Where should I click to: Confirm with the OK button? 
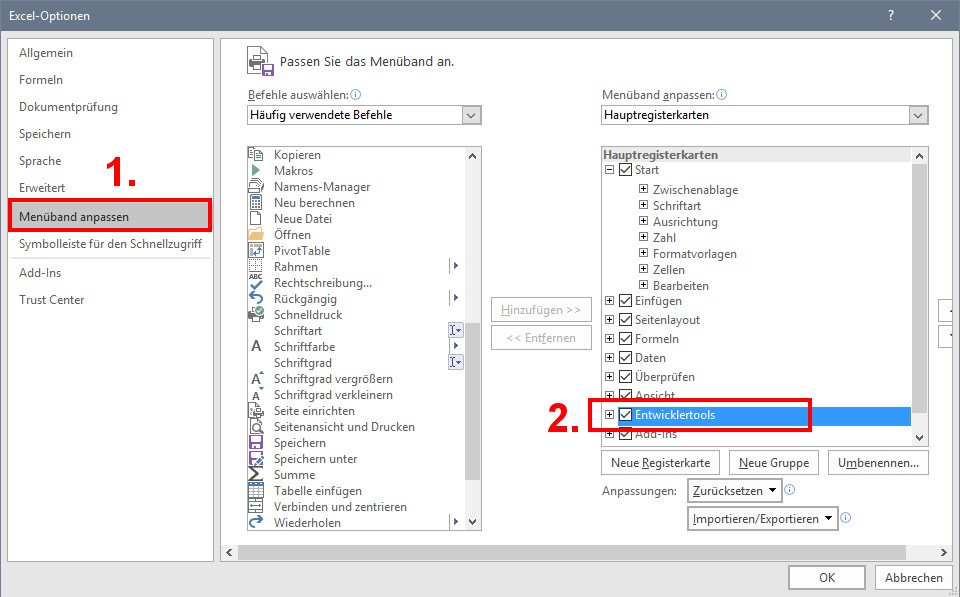[x=827, y=577]
